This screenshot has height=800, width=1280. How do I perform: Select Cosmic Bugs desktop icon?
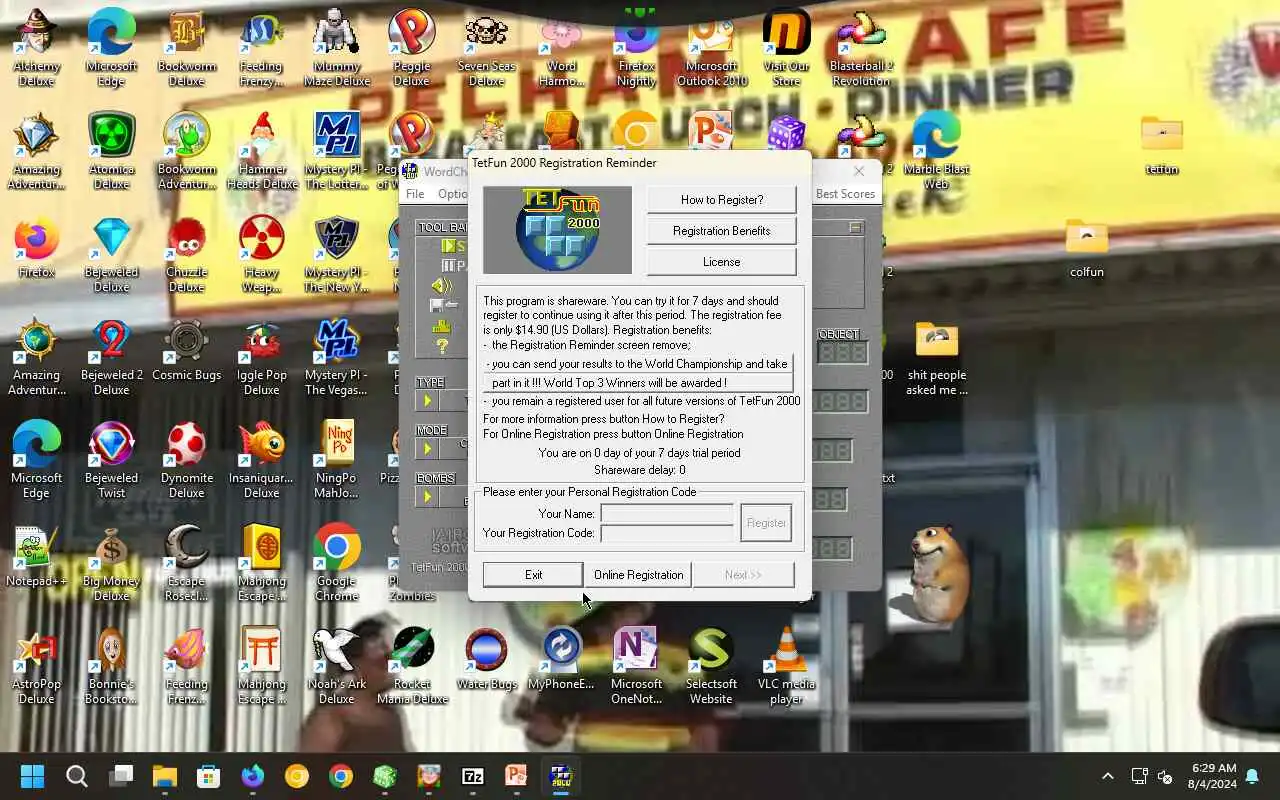coord(186,350)
